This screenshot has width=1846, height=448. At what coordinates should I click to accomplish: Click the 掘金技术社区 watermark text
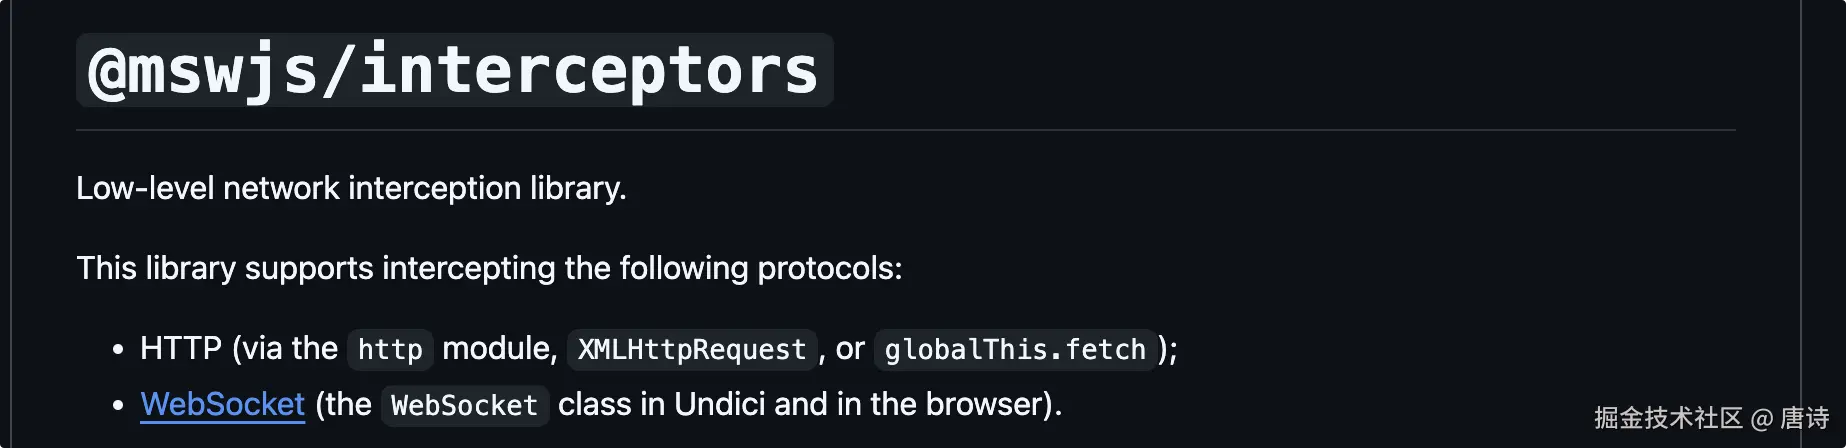(1668, 418)
